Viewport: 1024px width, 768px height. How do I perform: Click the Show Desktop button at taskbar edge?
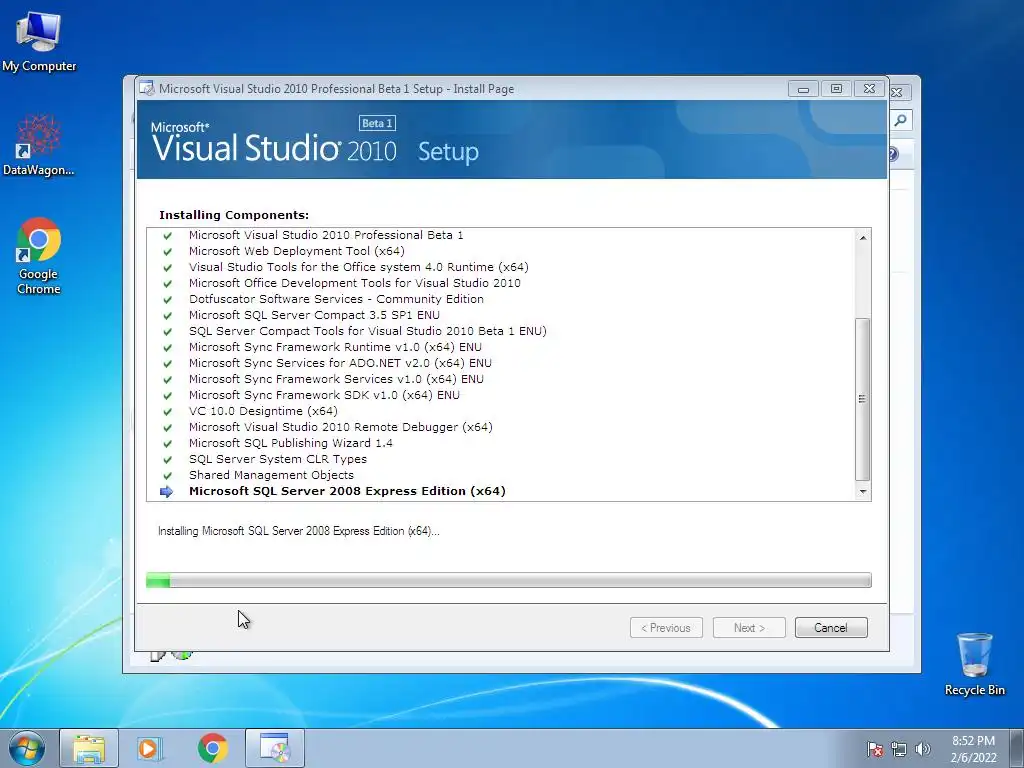tap(1017, 748)
